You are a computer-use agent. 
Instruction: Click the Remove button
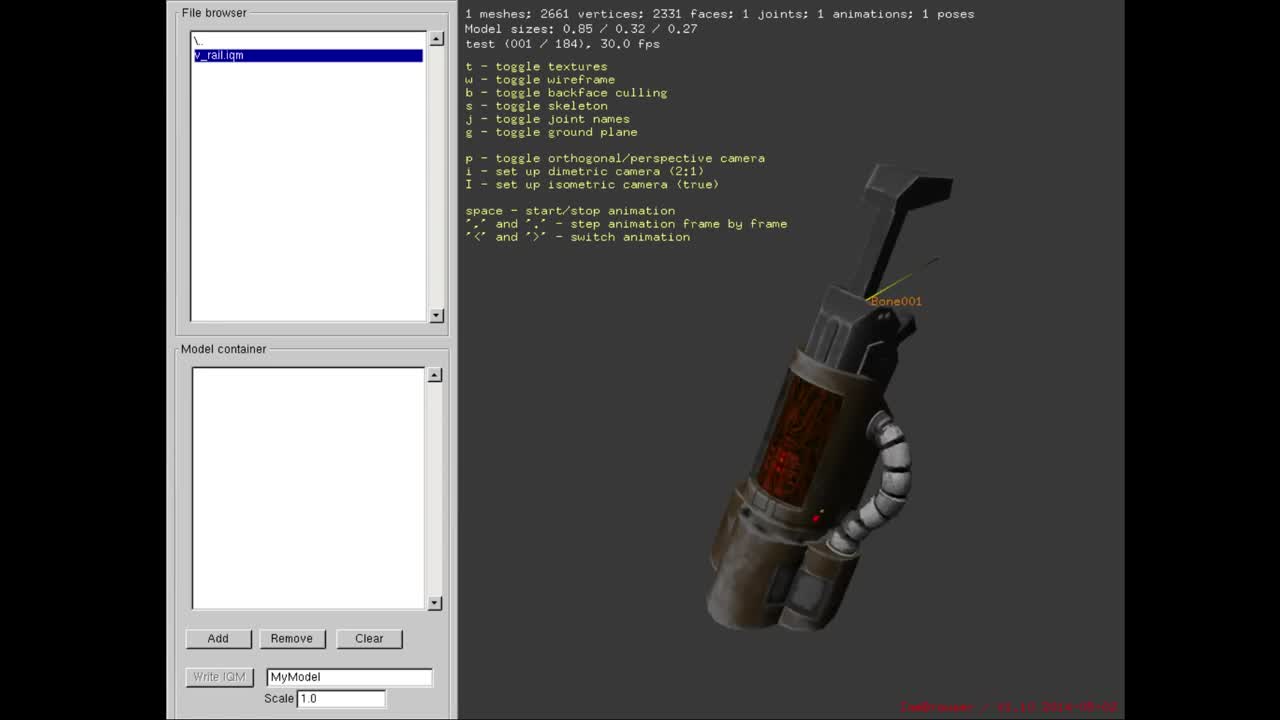pyautogui.click(x=292, y=638)
